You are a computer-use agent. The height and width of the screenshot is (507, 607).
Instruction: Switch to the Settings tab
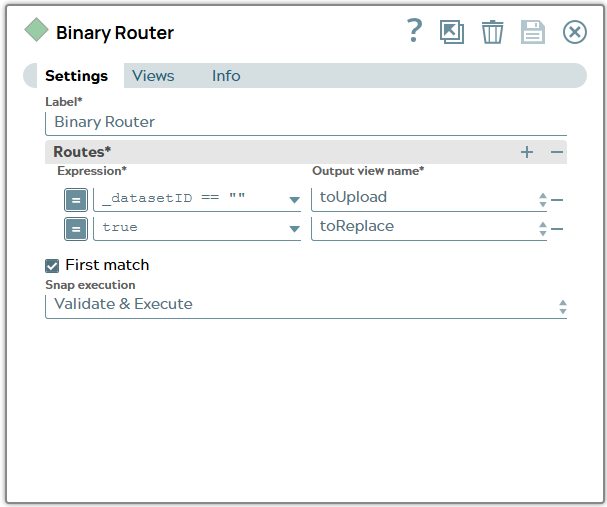point(76,75)
